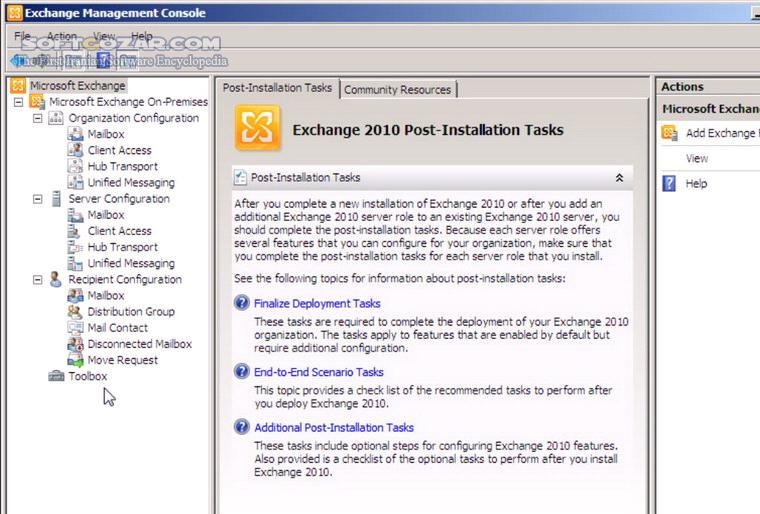Open the Help menu

[142, 36]
